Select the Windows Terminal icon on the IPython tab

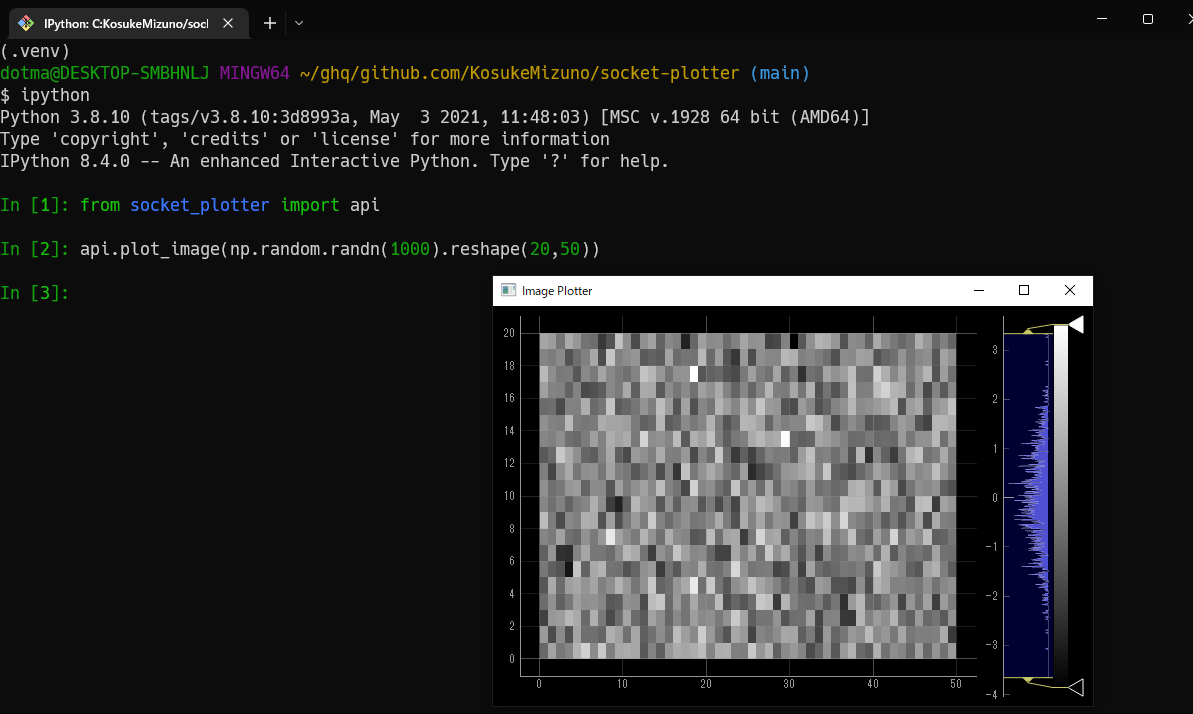coord(24,22)
